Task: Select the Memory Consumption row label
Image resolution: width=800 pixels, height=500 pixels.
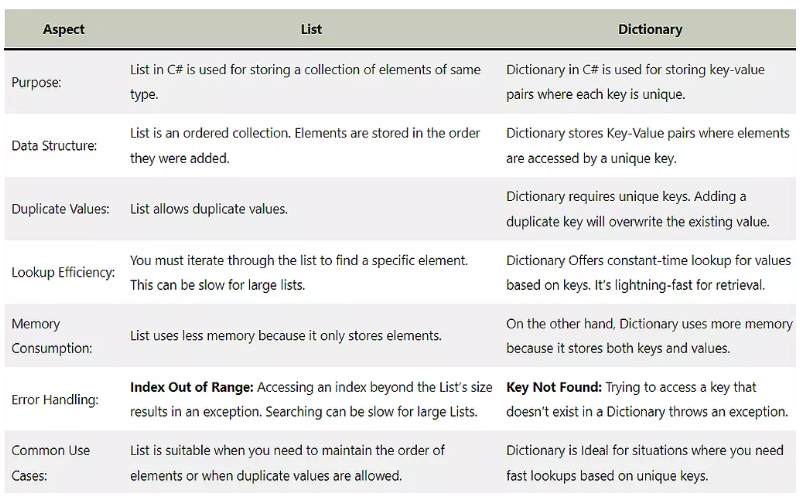Action: [52, 336]
